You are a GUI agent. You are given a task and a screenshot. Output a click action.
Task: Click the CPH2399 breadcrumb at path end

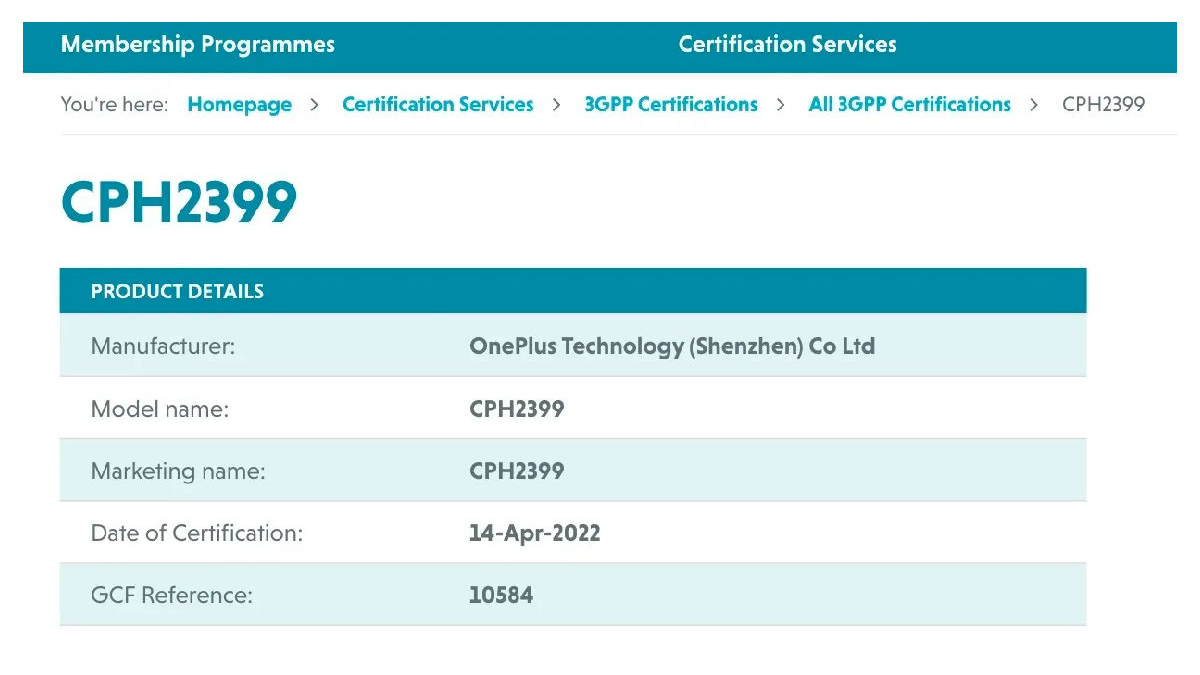1103,105
